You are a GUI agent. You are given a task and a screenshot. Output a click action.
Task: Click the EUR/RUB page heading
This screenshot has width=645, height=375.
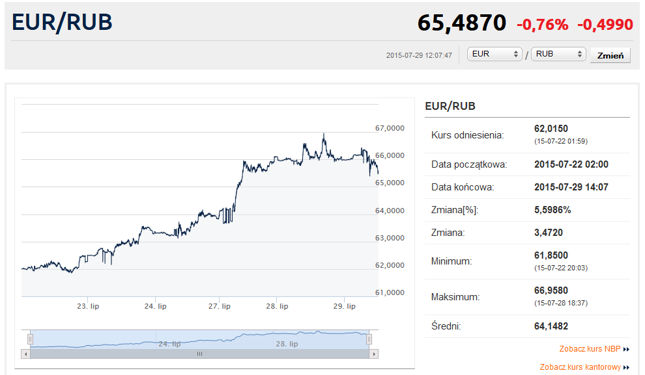62,22
